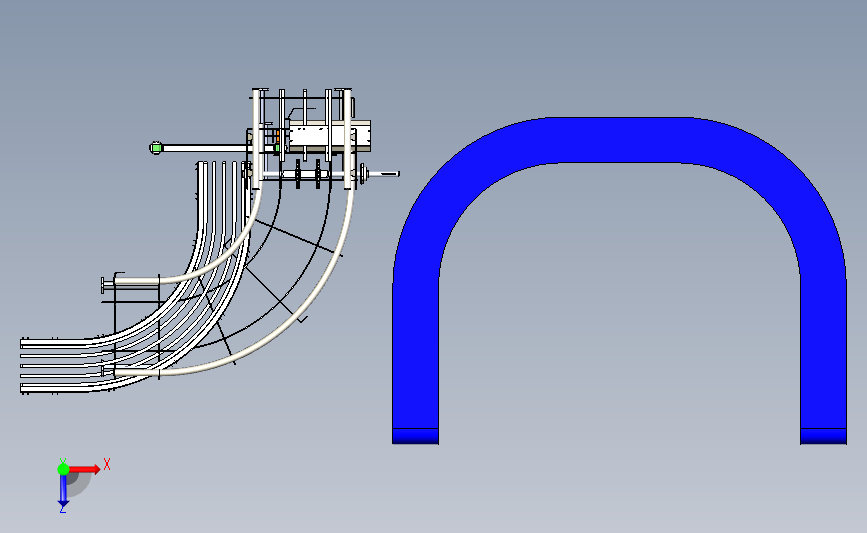Select the beige gearbox block on frame
Screen dimensions: 867x533
tap(328, 135)
